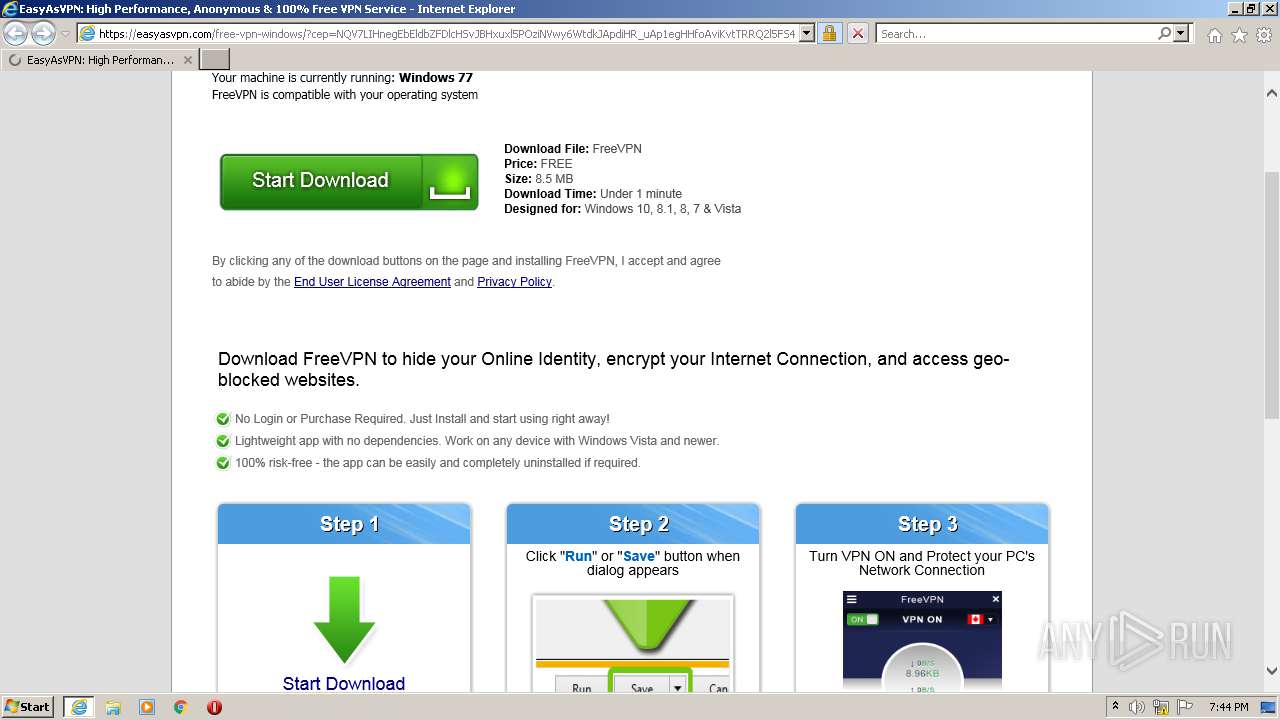Open End User License Agreement link
The image size is (1280, 720).
372,282
